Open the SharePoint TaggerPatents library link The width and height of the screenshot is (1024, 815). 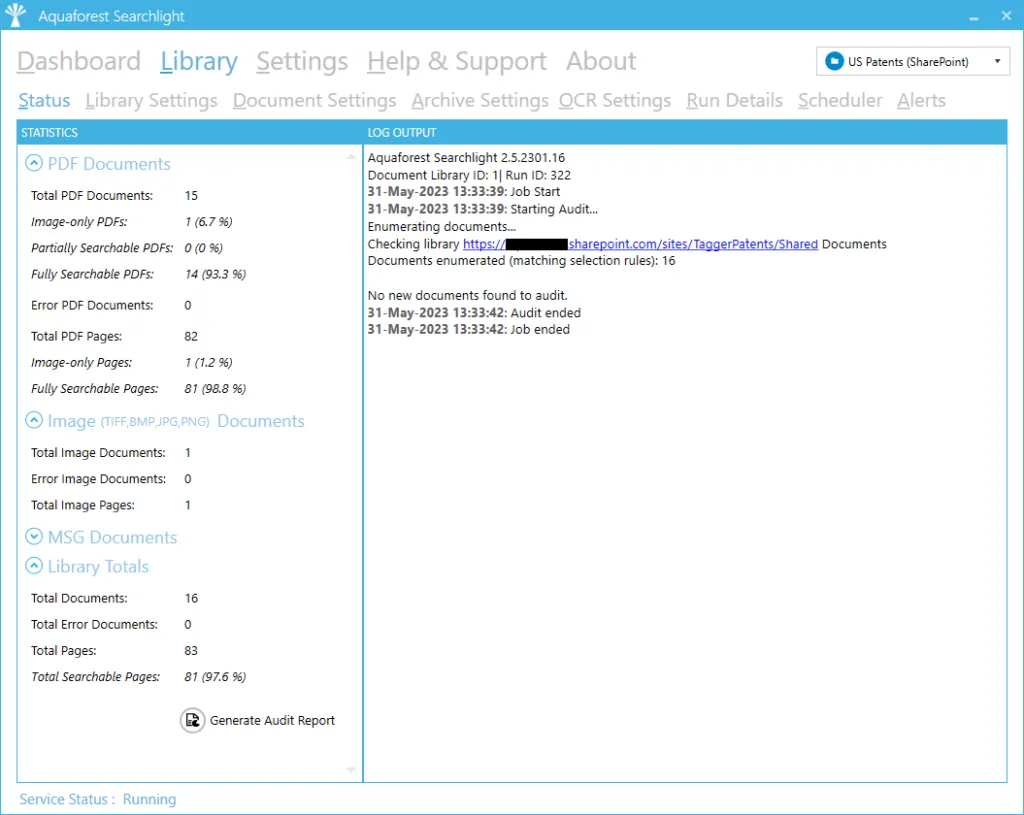pos(692,244)
